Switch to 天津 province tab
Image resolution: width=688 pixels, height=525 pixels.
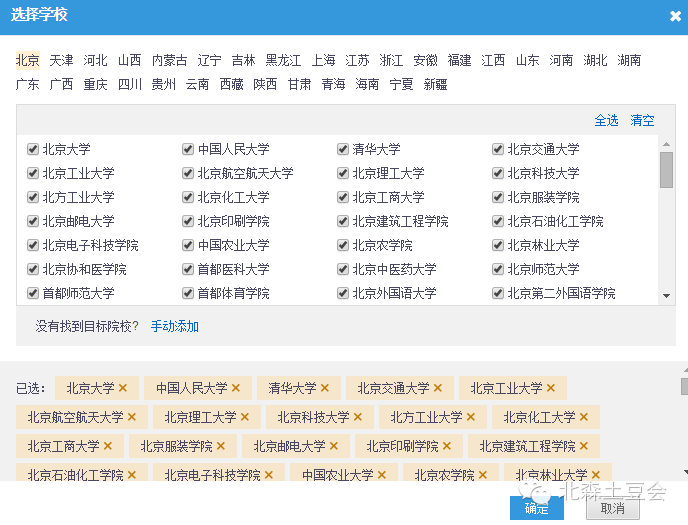point(61,60)
